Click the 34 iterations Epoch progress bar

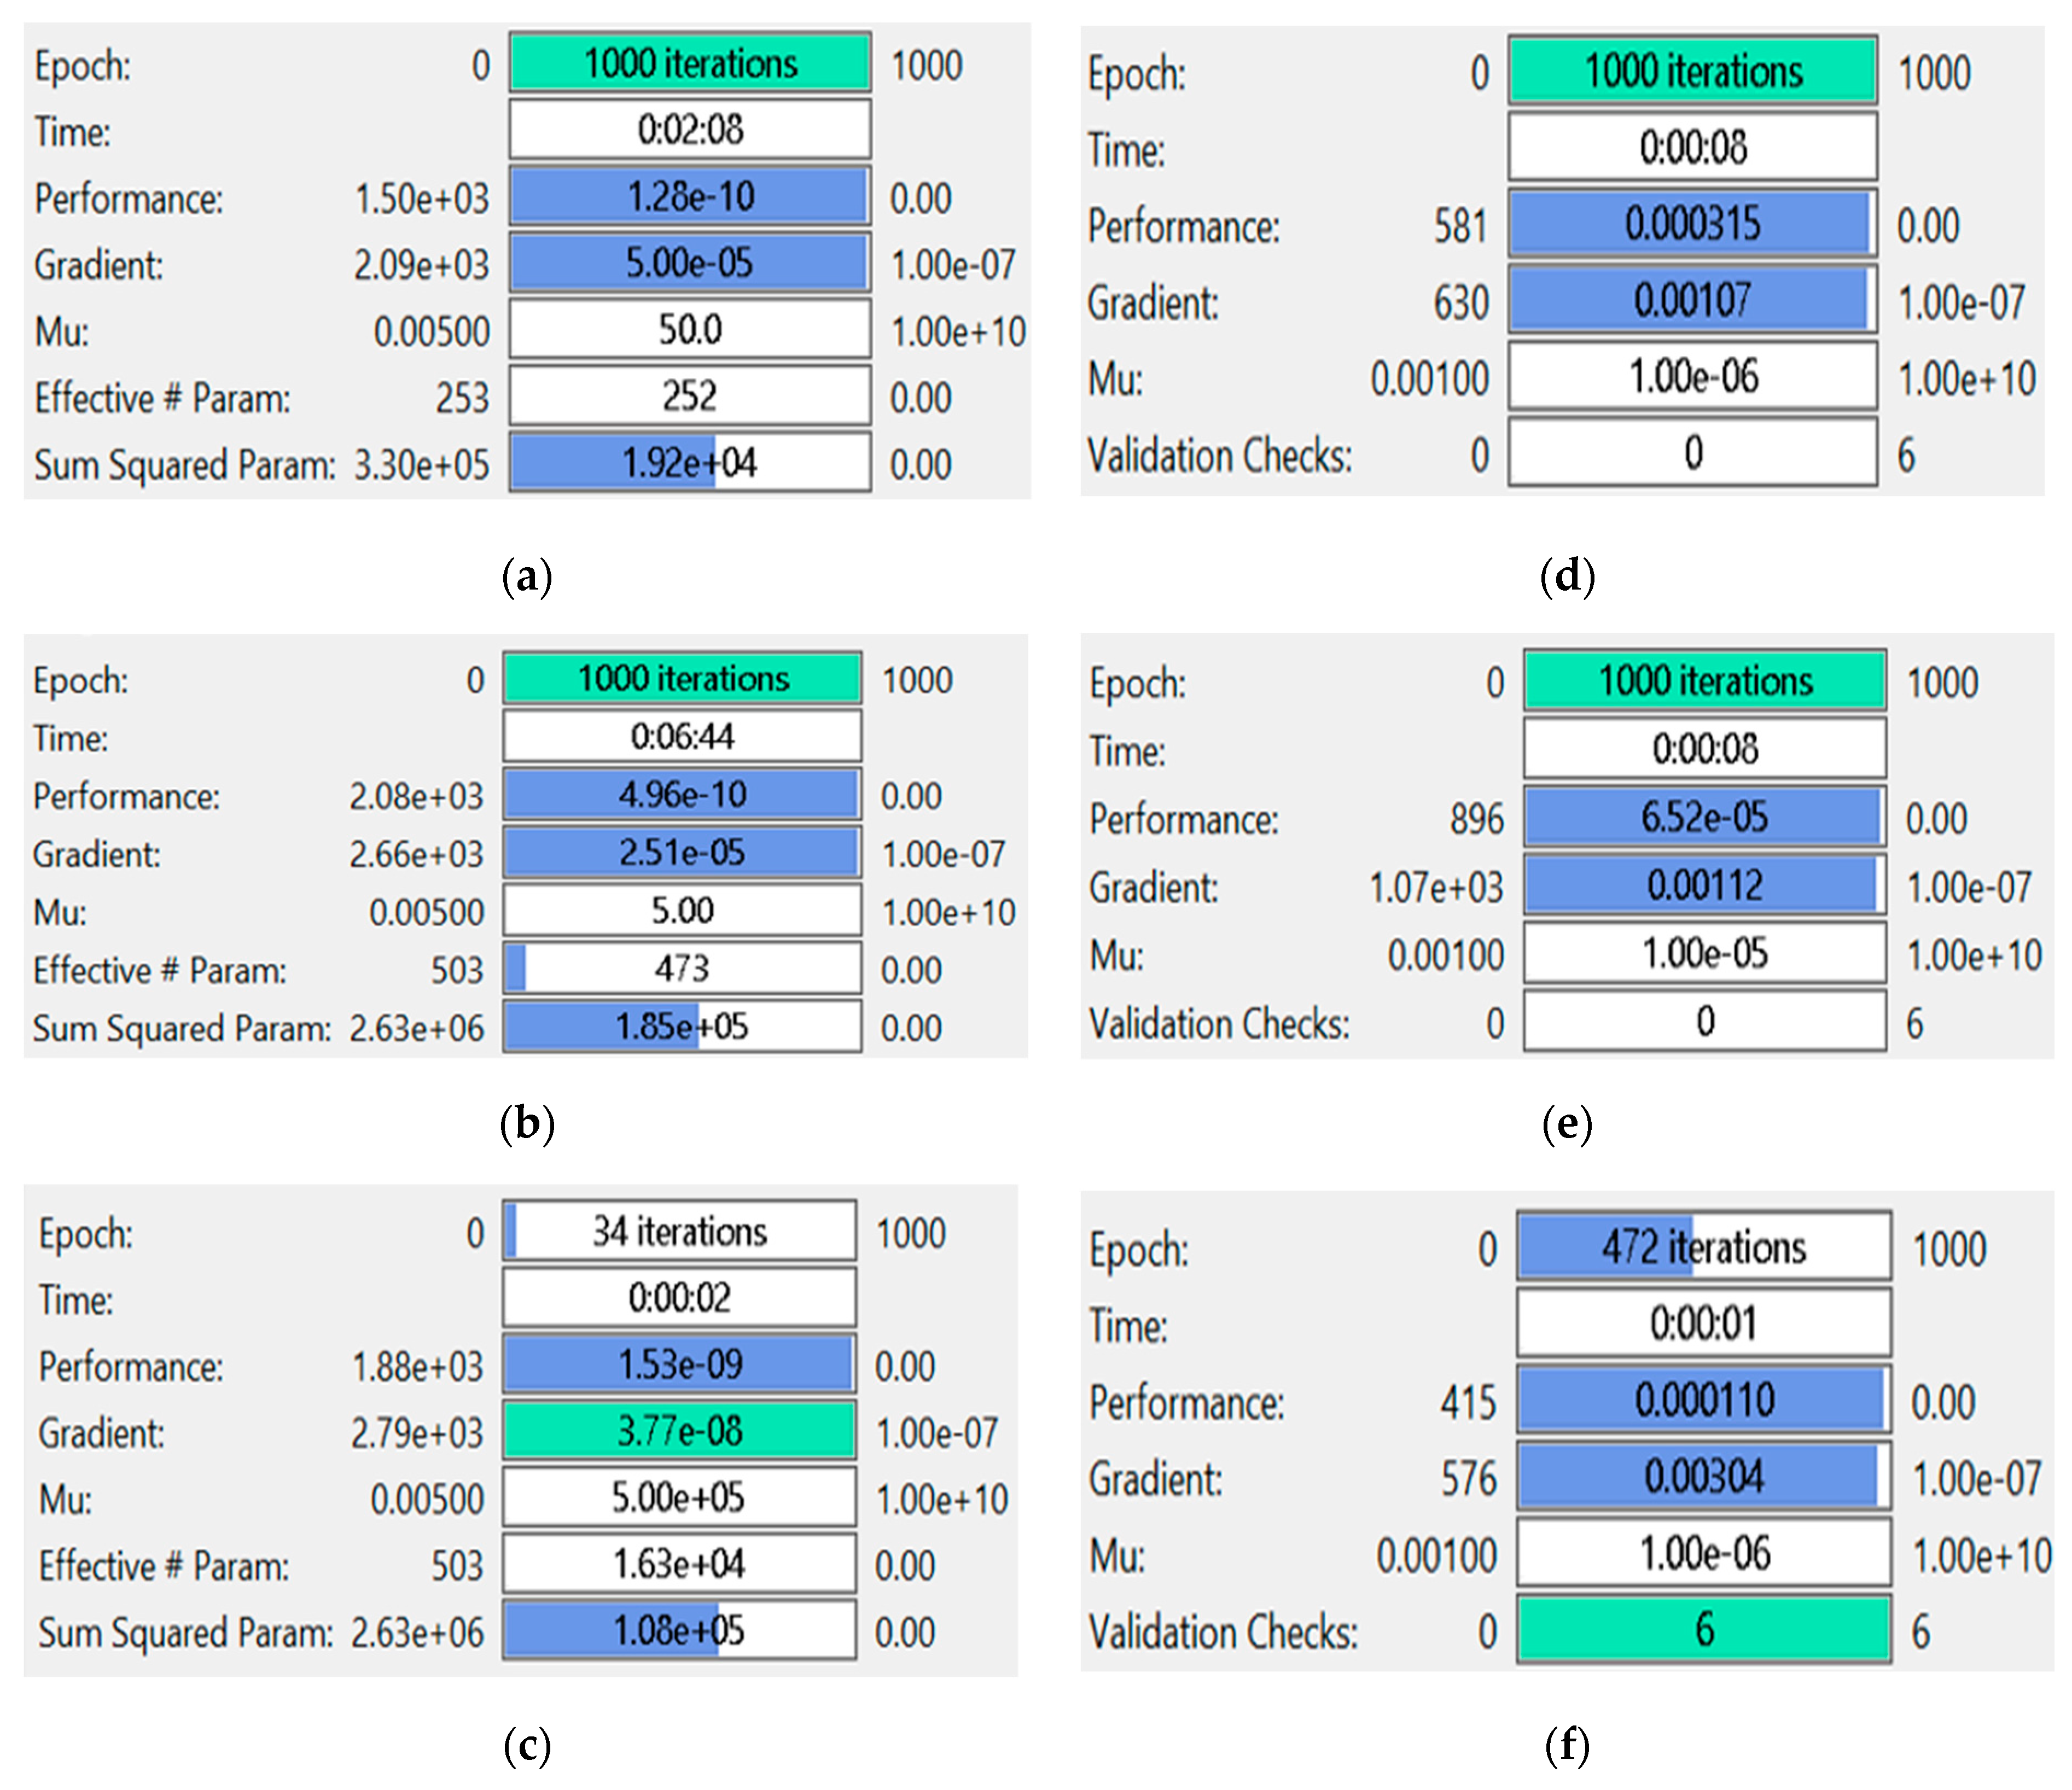[x=679, y=1231]
